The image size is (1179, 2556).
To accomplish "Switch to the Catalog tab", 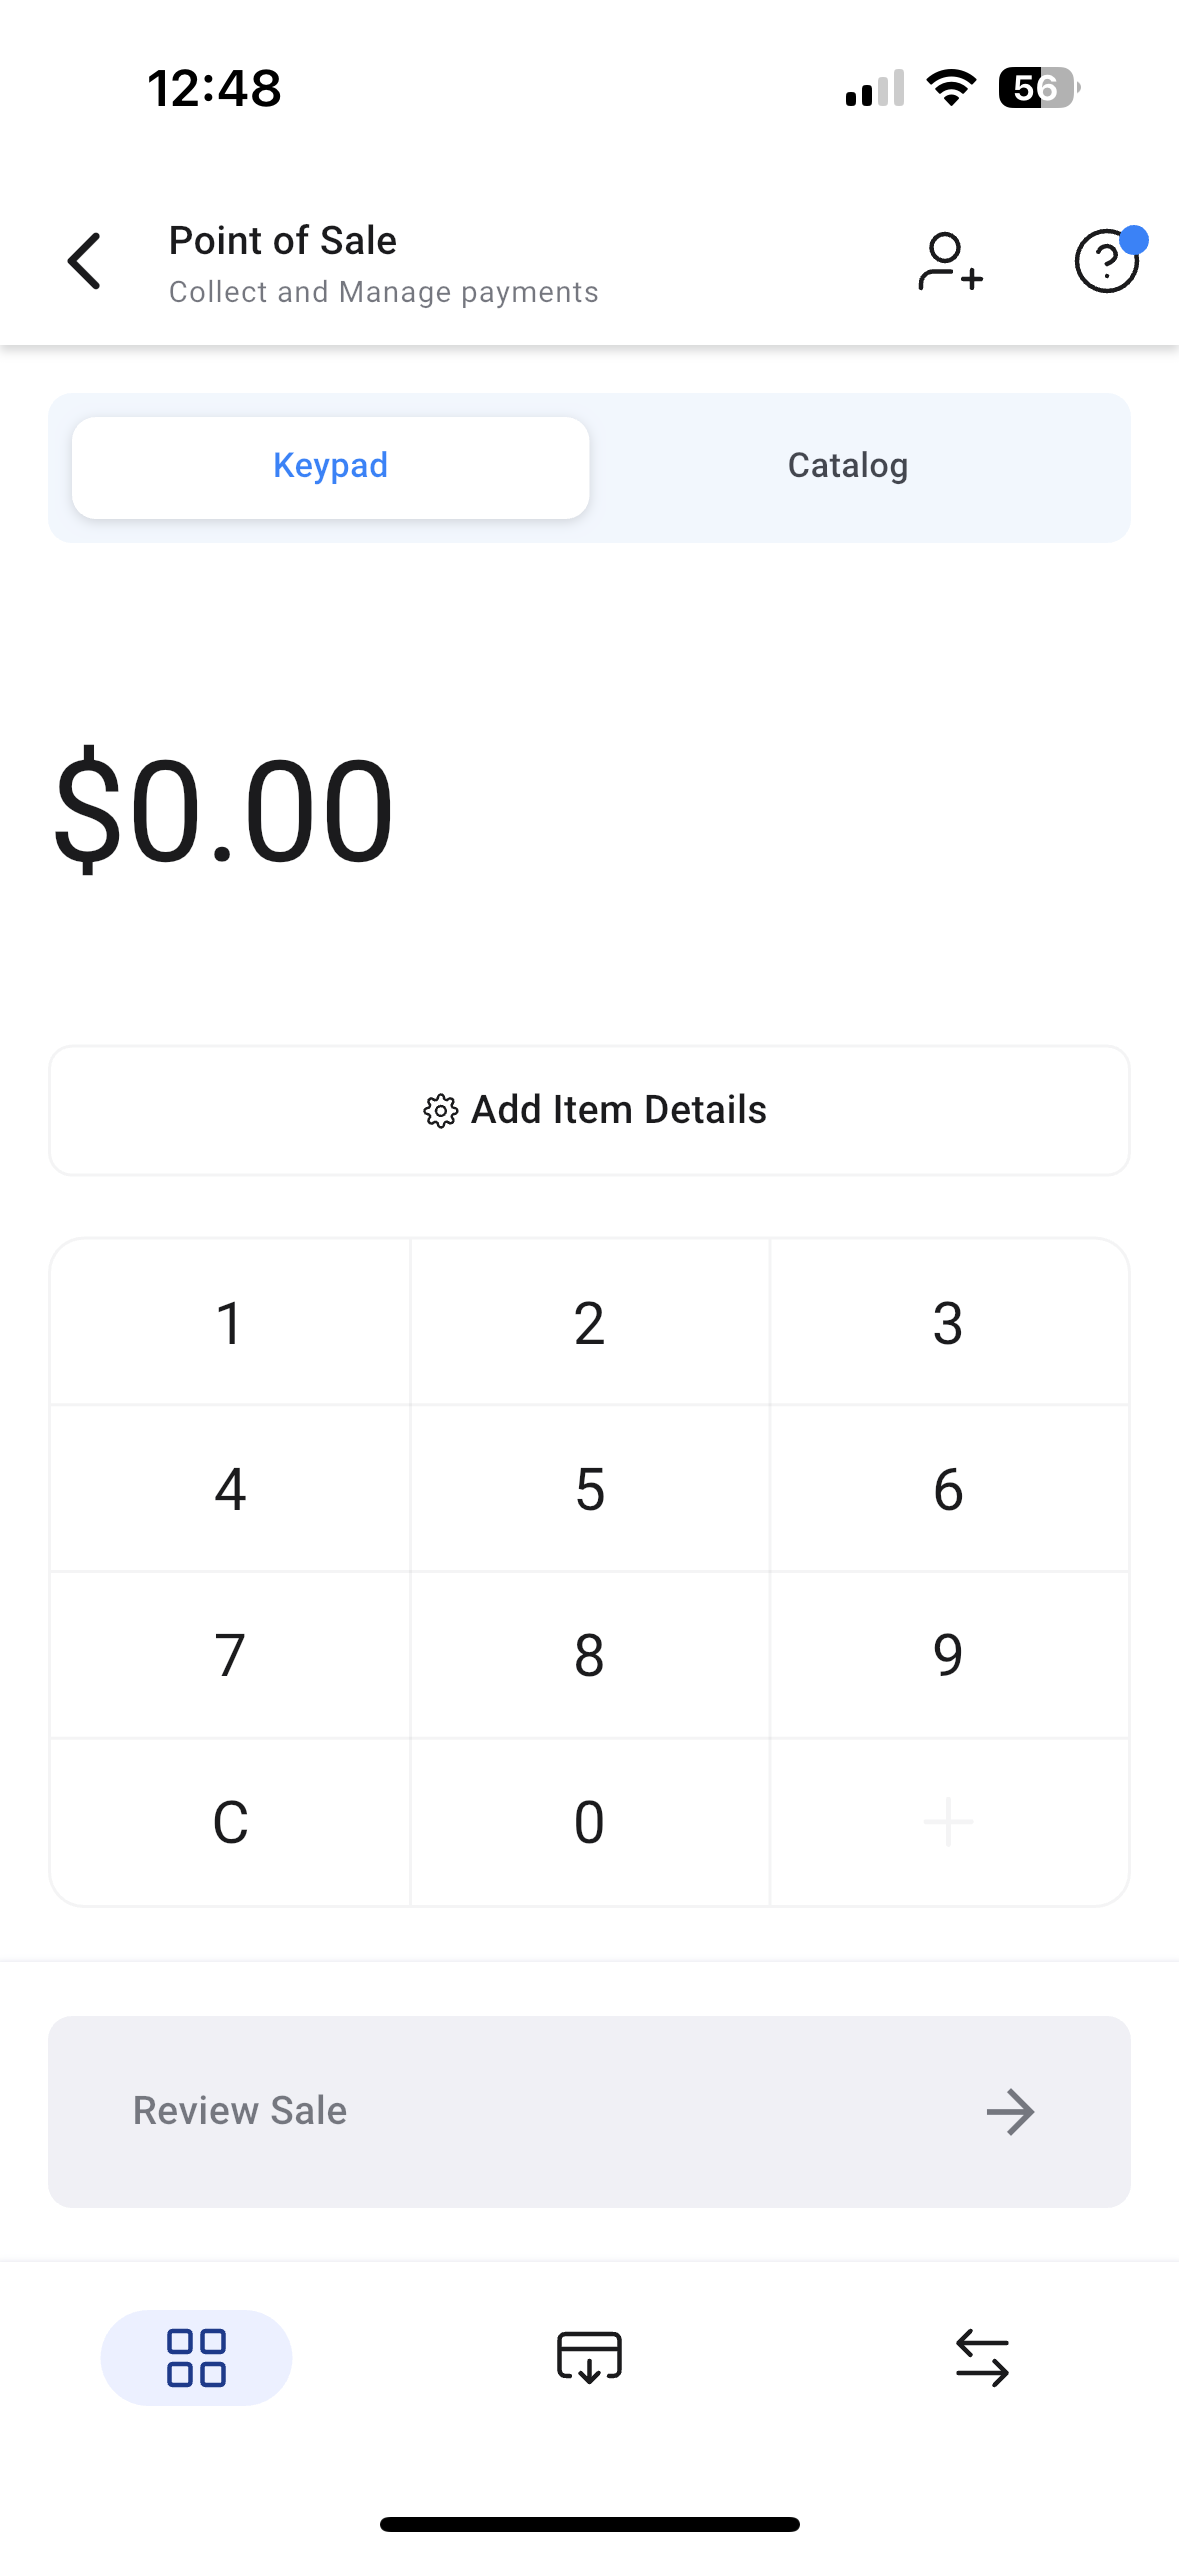I will click(848, 466).
